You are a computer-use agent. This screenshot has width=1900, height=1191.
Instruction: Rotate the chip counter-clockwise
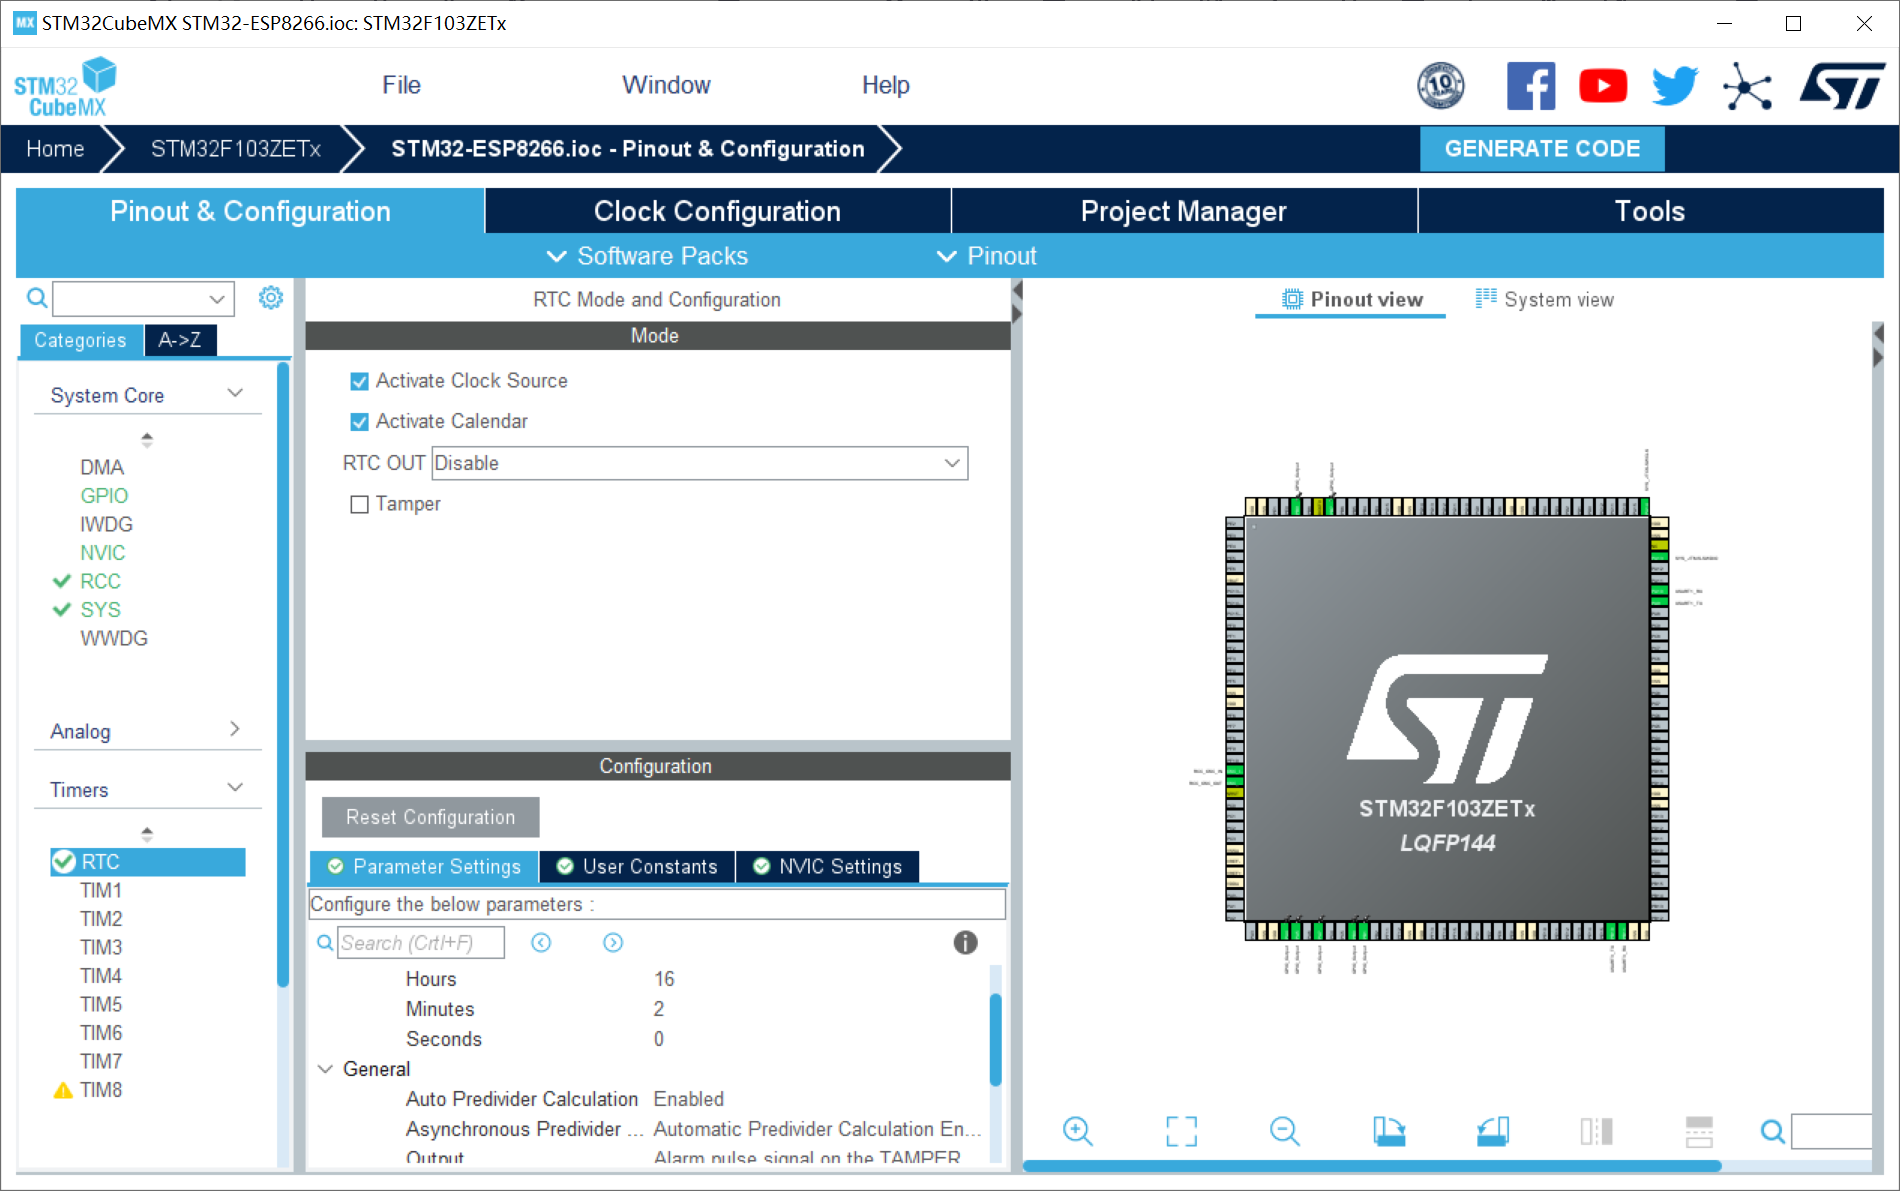1493,1131
